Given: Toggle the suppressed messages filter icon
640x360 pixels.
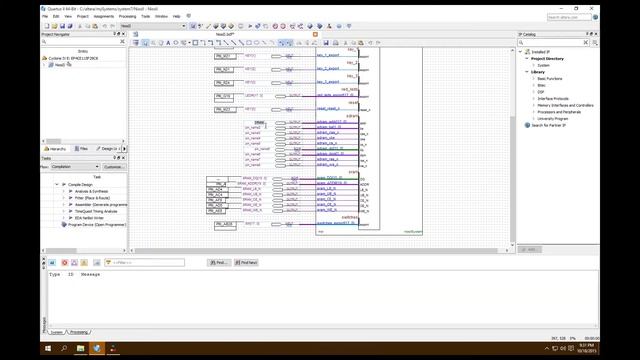Looking at the screenshot, I should click(97, 262).
